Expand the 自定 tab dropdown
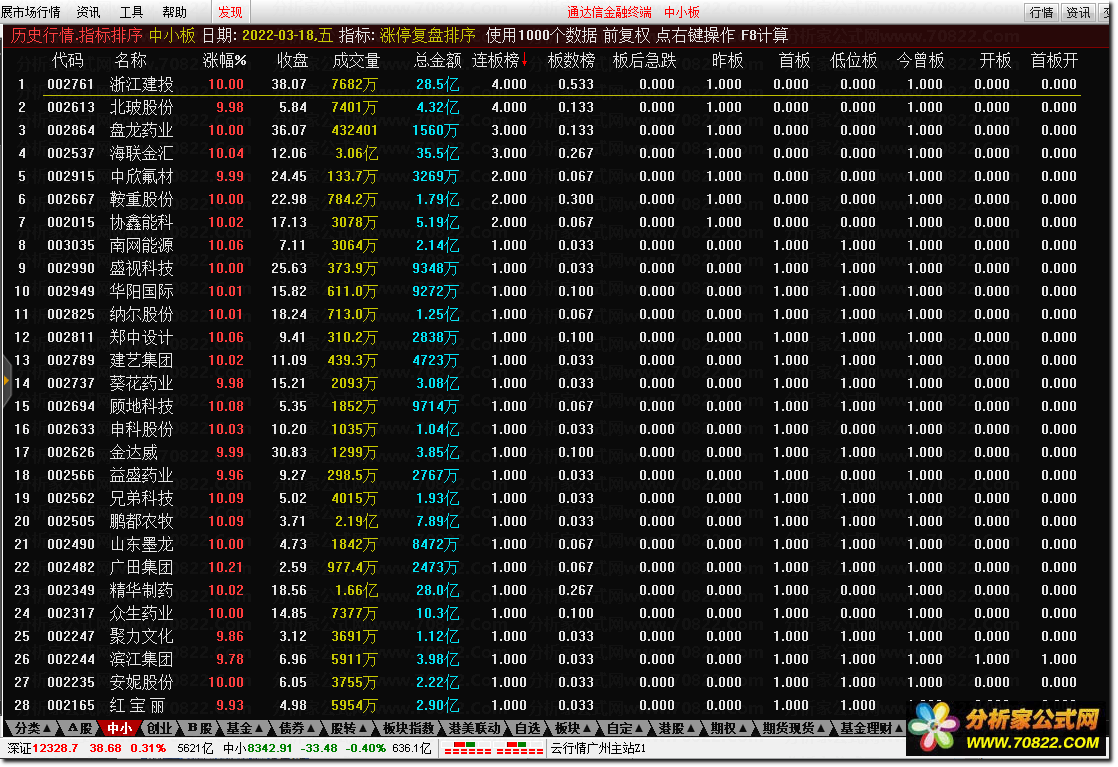Screen dimensions: 1118x767 (x=625, y=728)
